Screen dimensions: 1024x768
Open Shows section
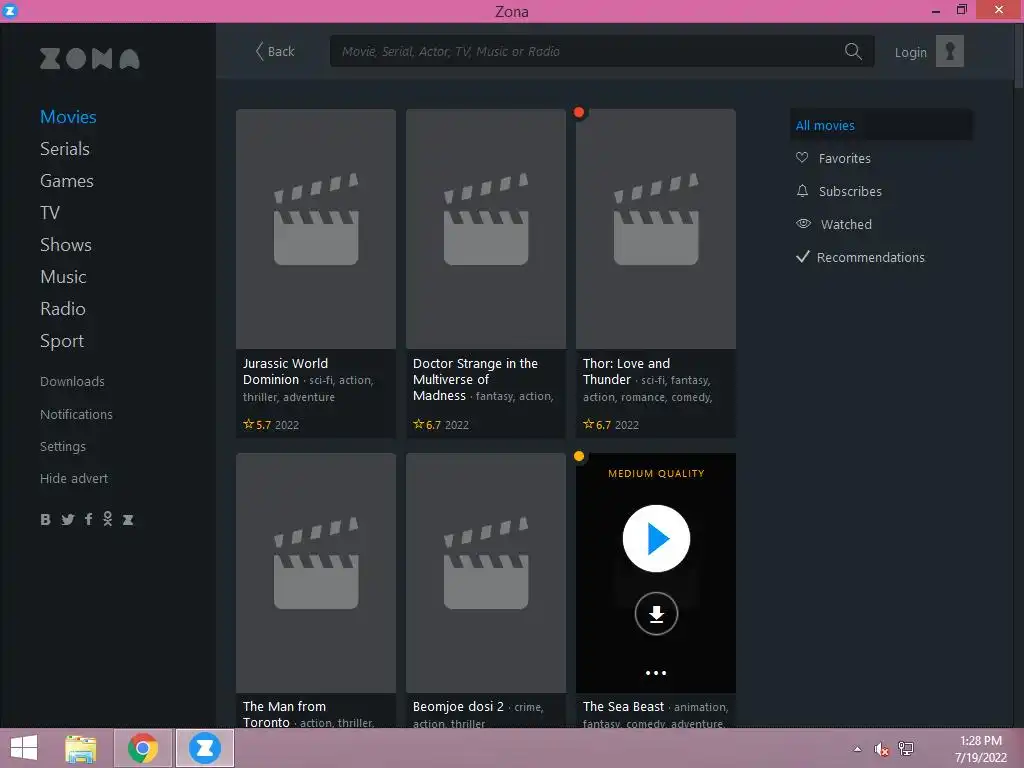pyautogui.click(x=66, y=245)
